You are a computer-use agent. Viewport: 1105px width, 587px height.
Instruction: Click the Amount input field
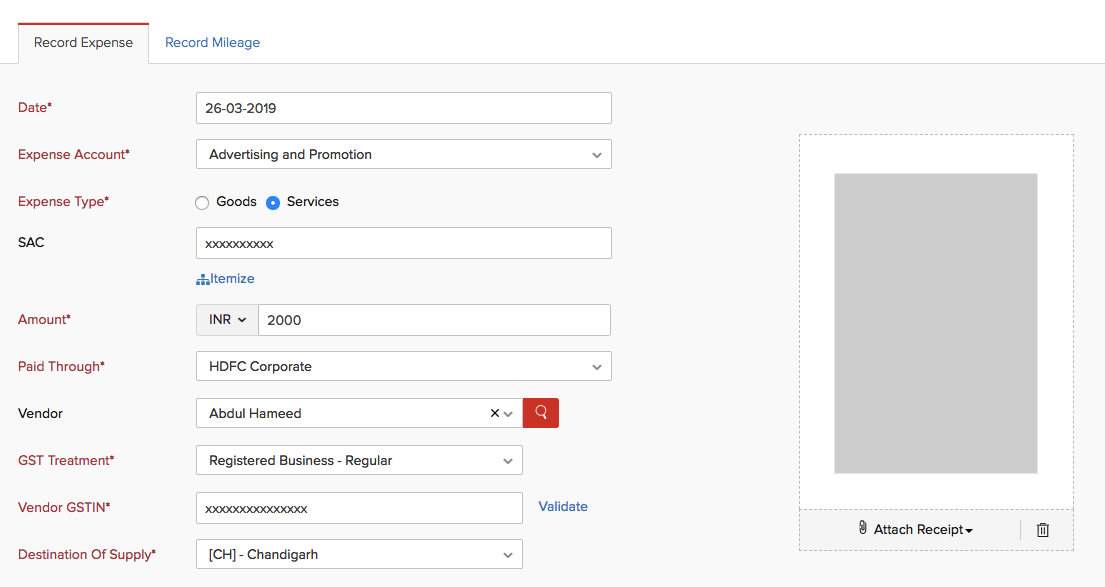tap(434, 320)
